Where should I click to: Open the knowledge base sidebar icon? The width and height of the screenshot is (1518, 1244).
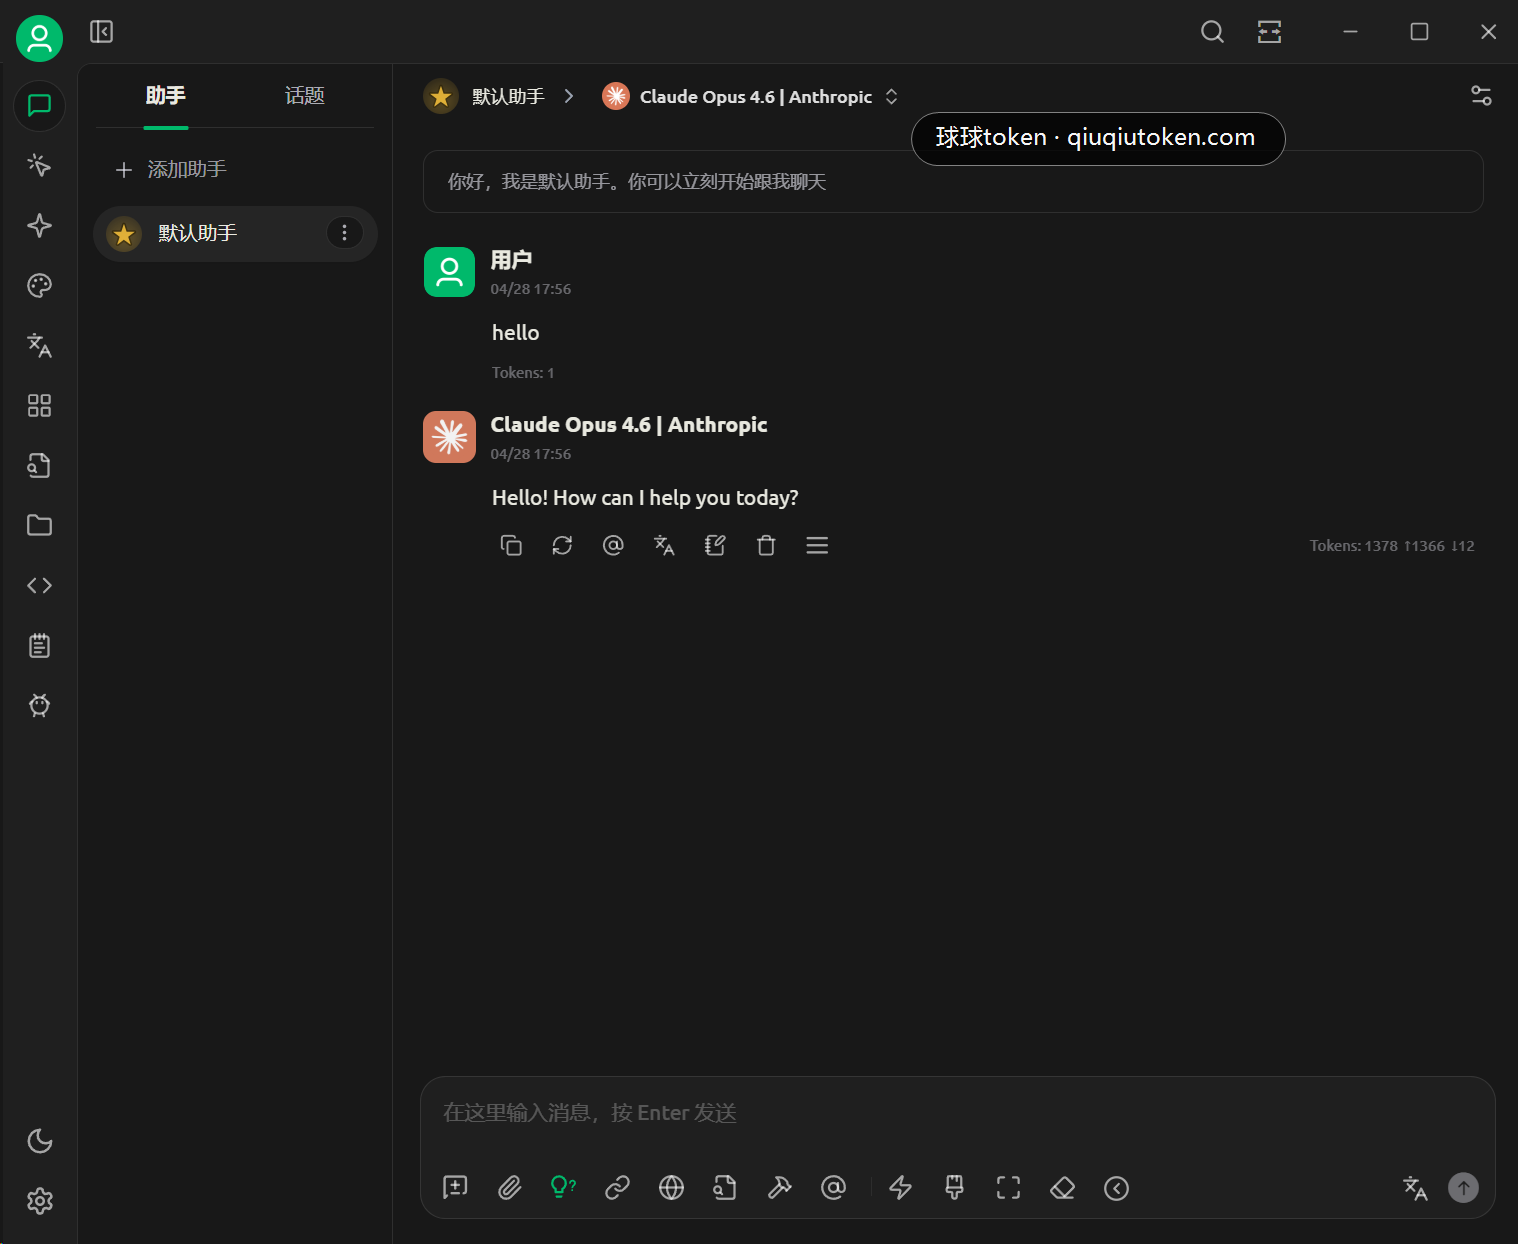coord(39,465)
